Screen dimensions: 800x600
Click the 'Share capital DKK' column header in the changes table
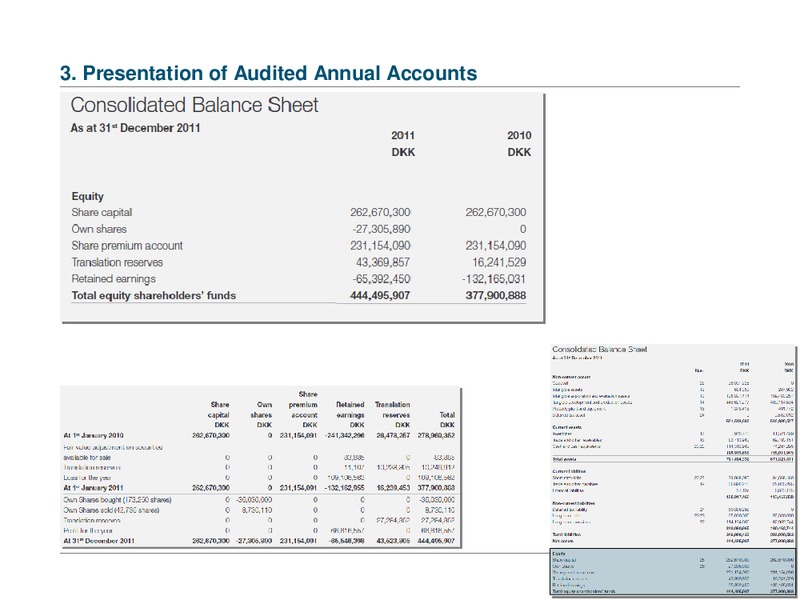[x=219, y=415]
